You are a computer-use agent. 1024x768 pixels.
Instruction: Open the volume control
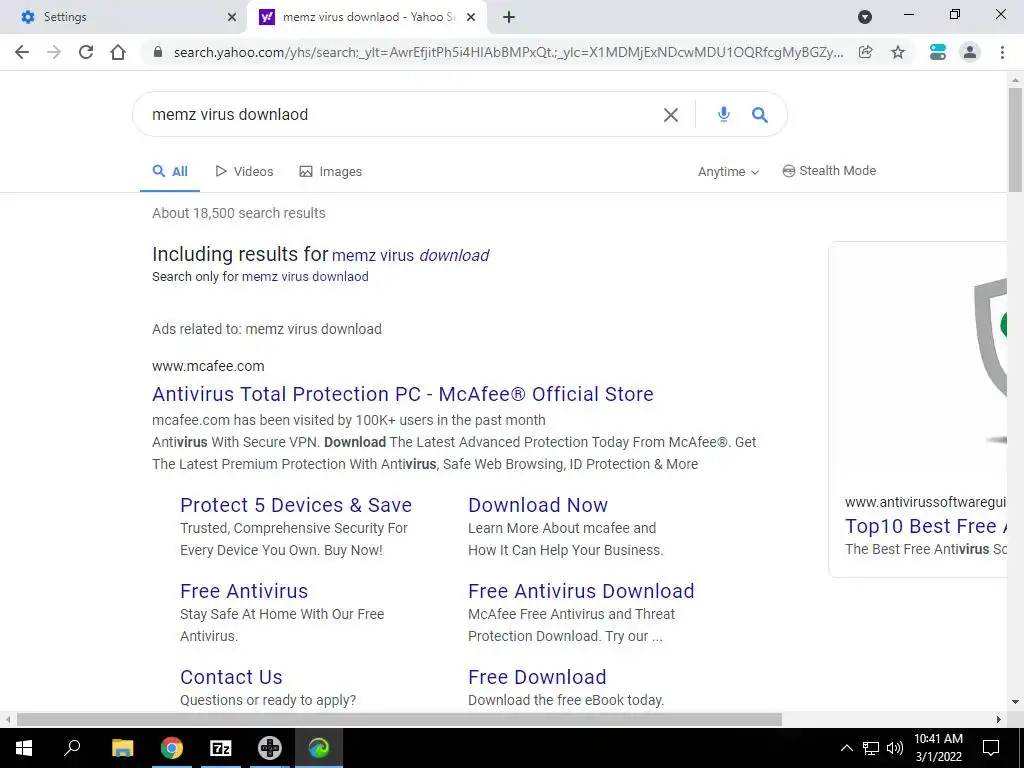click(x=895, y=748)
